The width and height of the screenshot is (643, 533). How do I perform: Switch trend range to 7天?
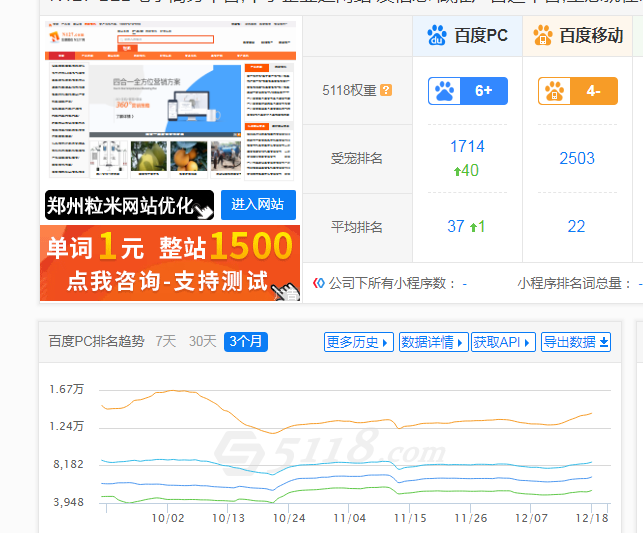(166, 341)
